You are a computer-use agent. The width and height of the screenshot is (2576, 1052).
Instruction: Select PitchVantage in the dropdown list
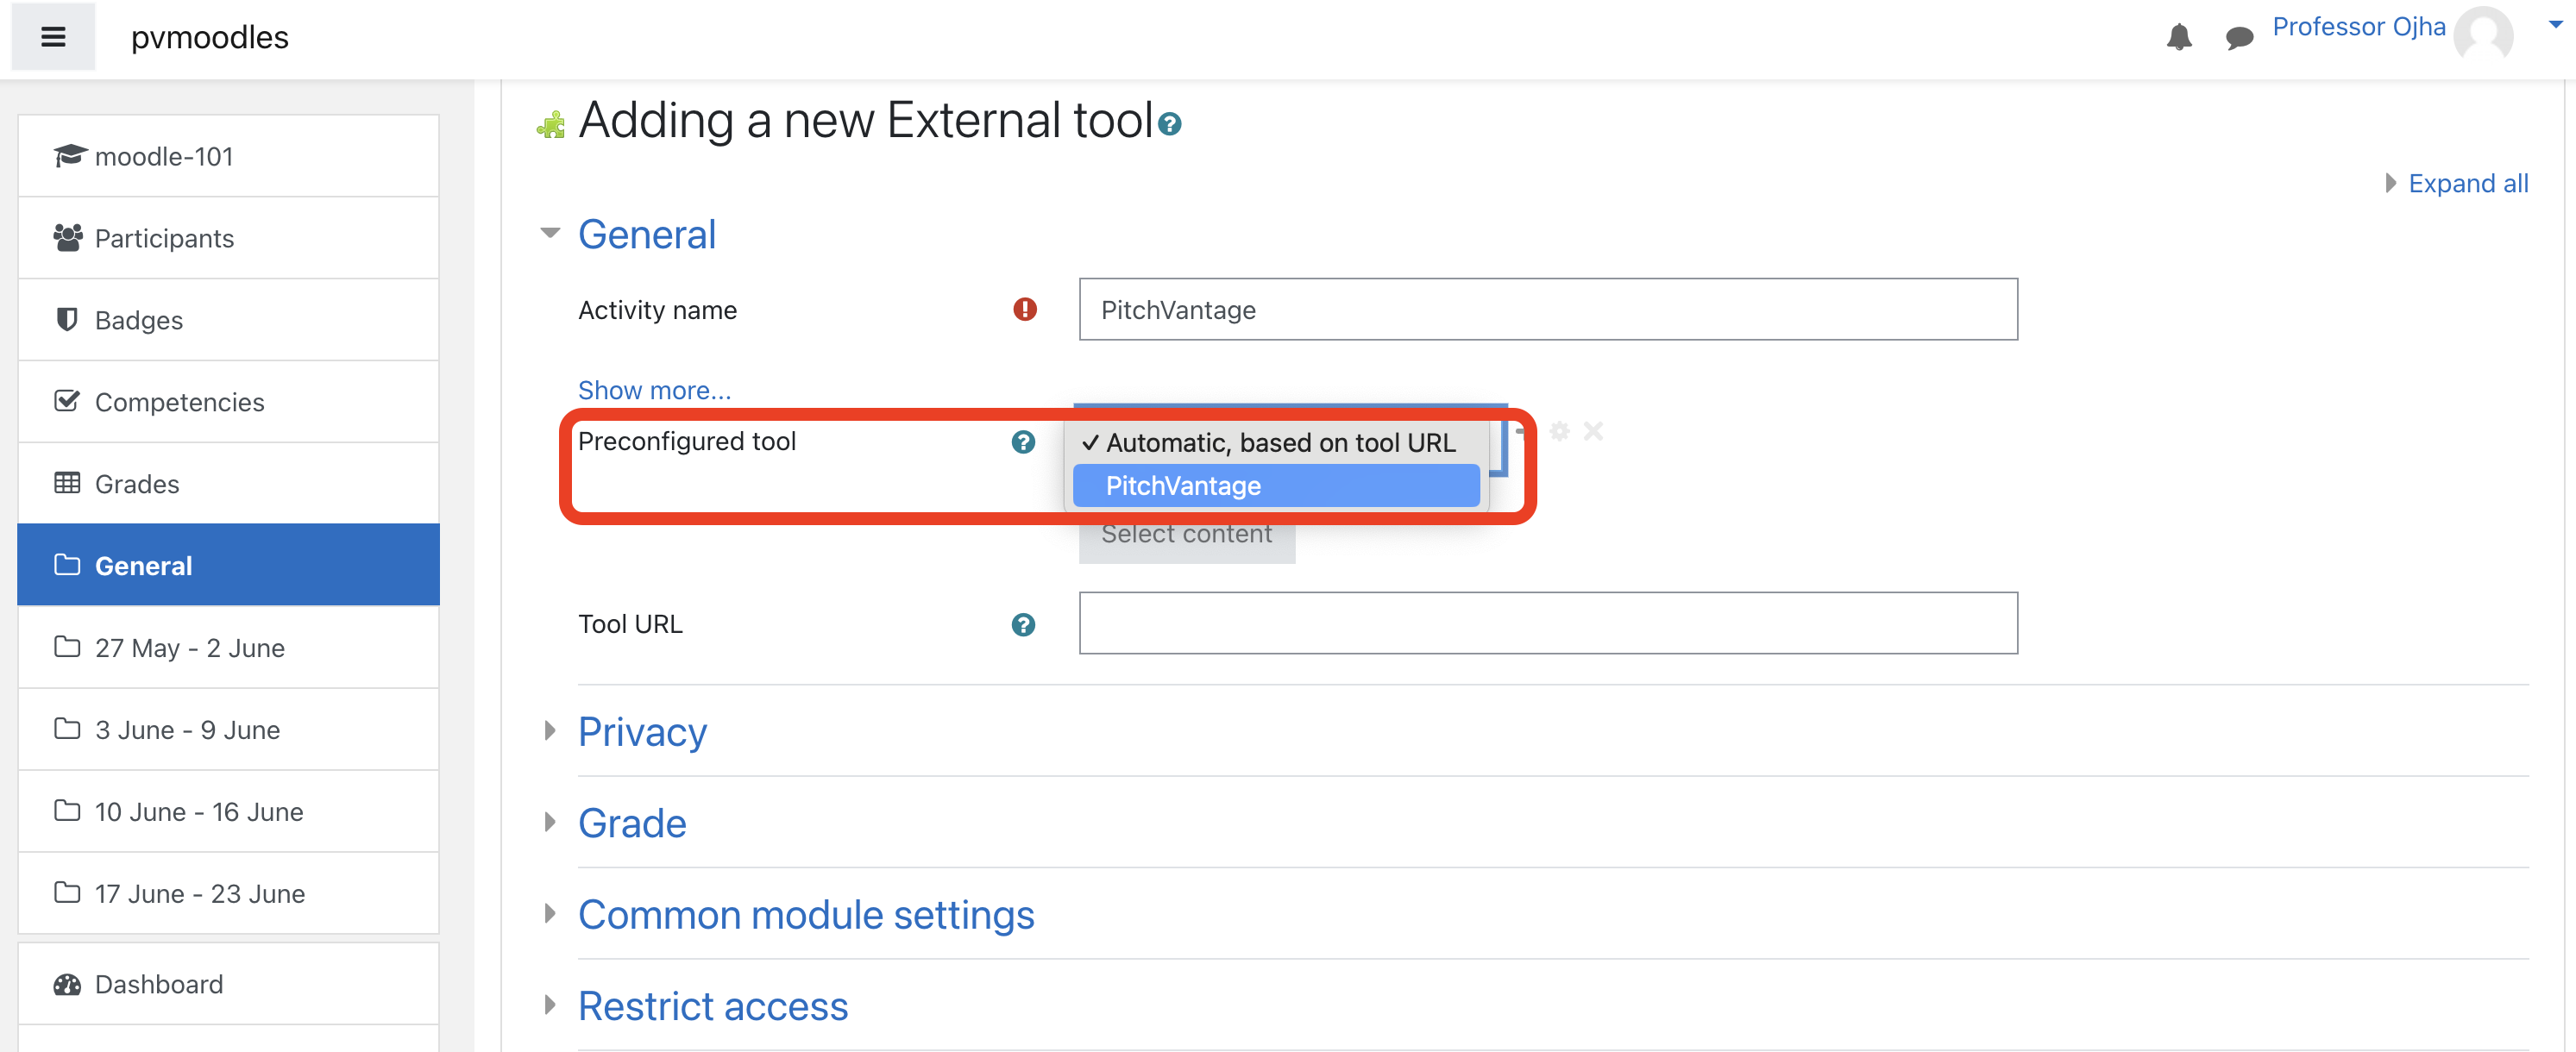point(1275,486)
